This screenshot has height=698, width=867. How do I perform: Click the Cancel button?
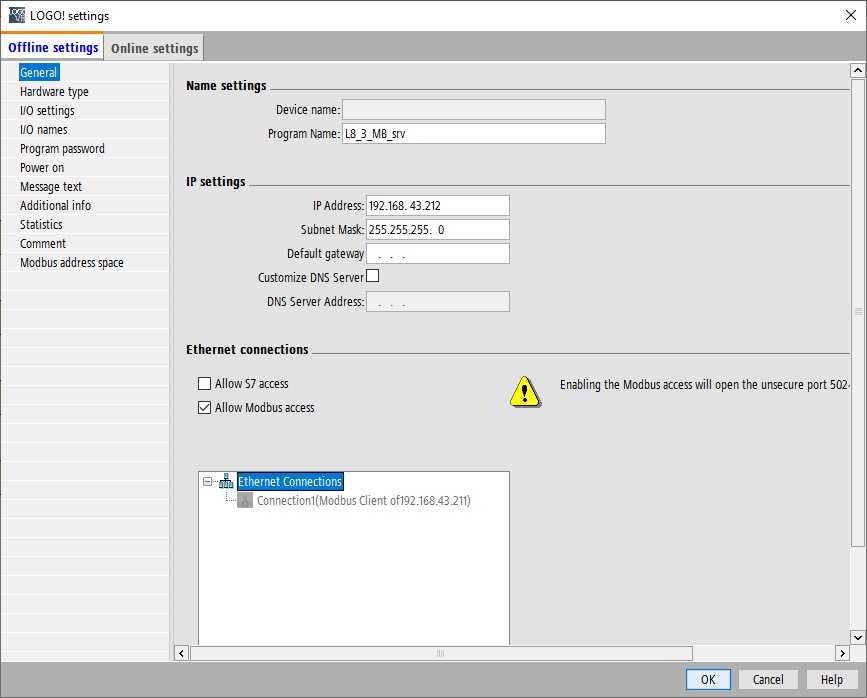coord(768,679)
